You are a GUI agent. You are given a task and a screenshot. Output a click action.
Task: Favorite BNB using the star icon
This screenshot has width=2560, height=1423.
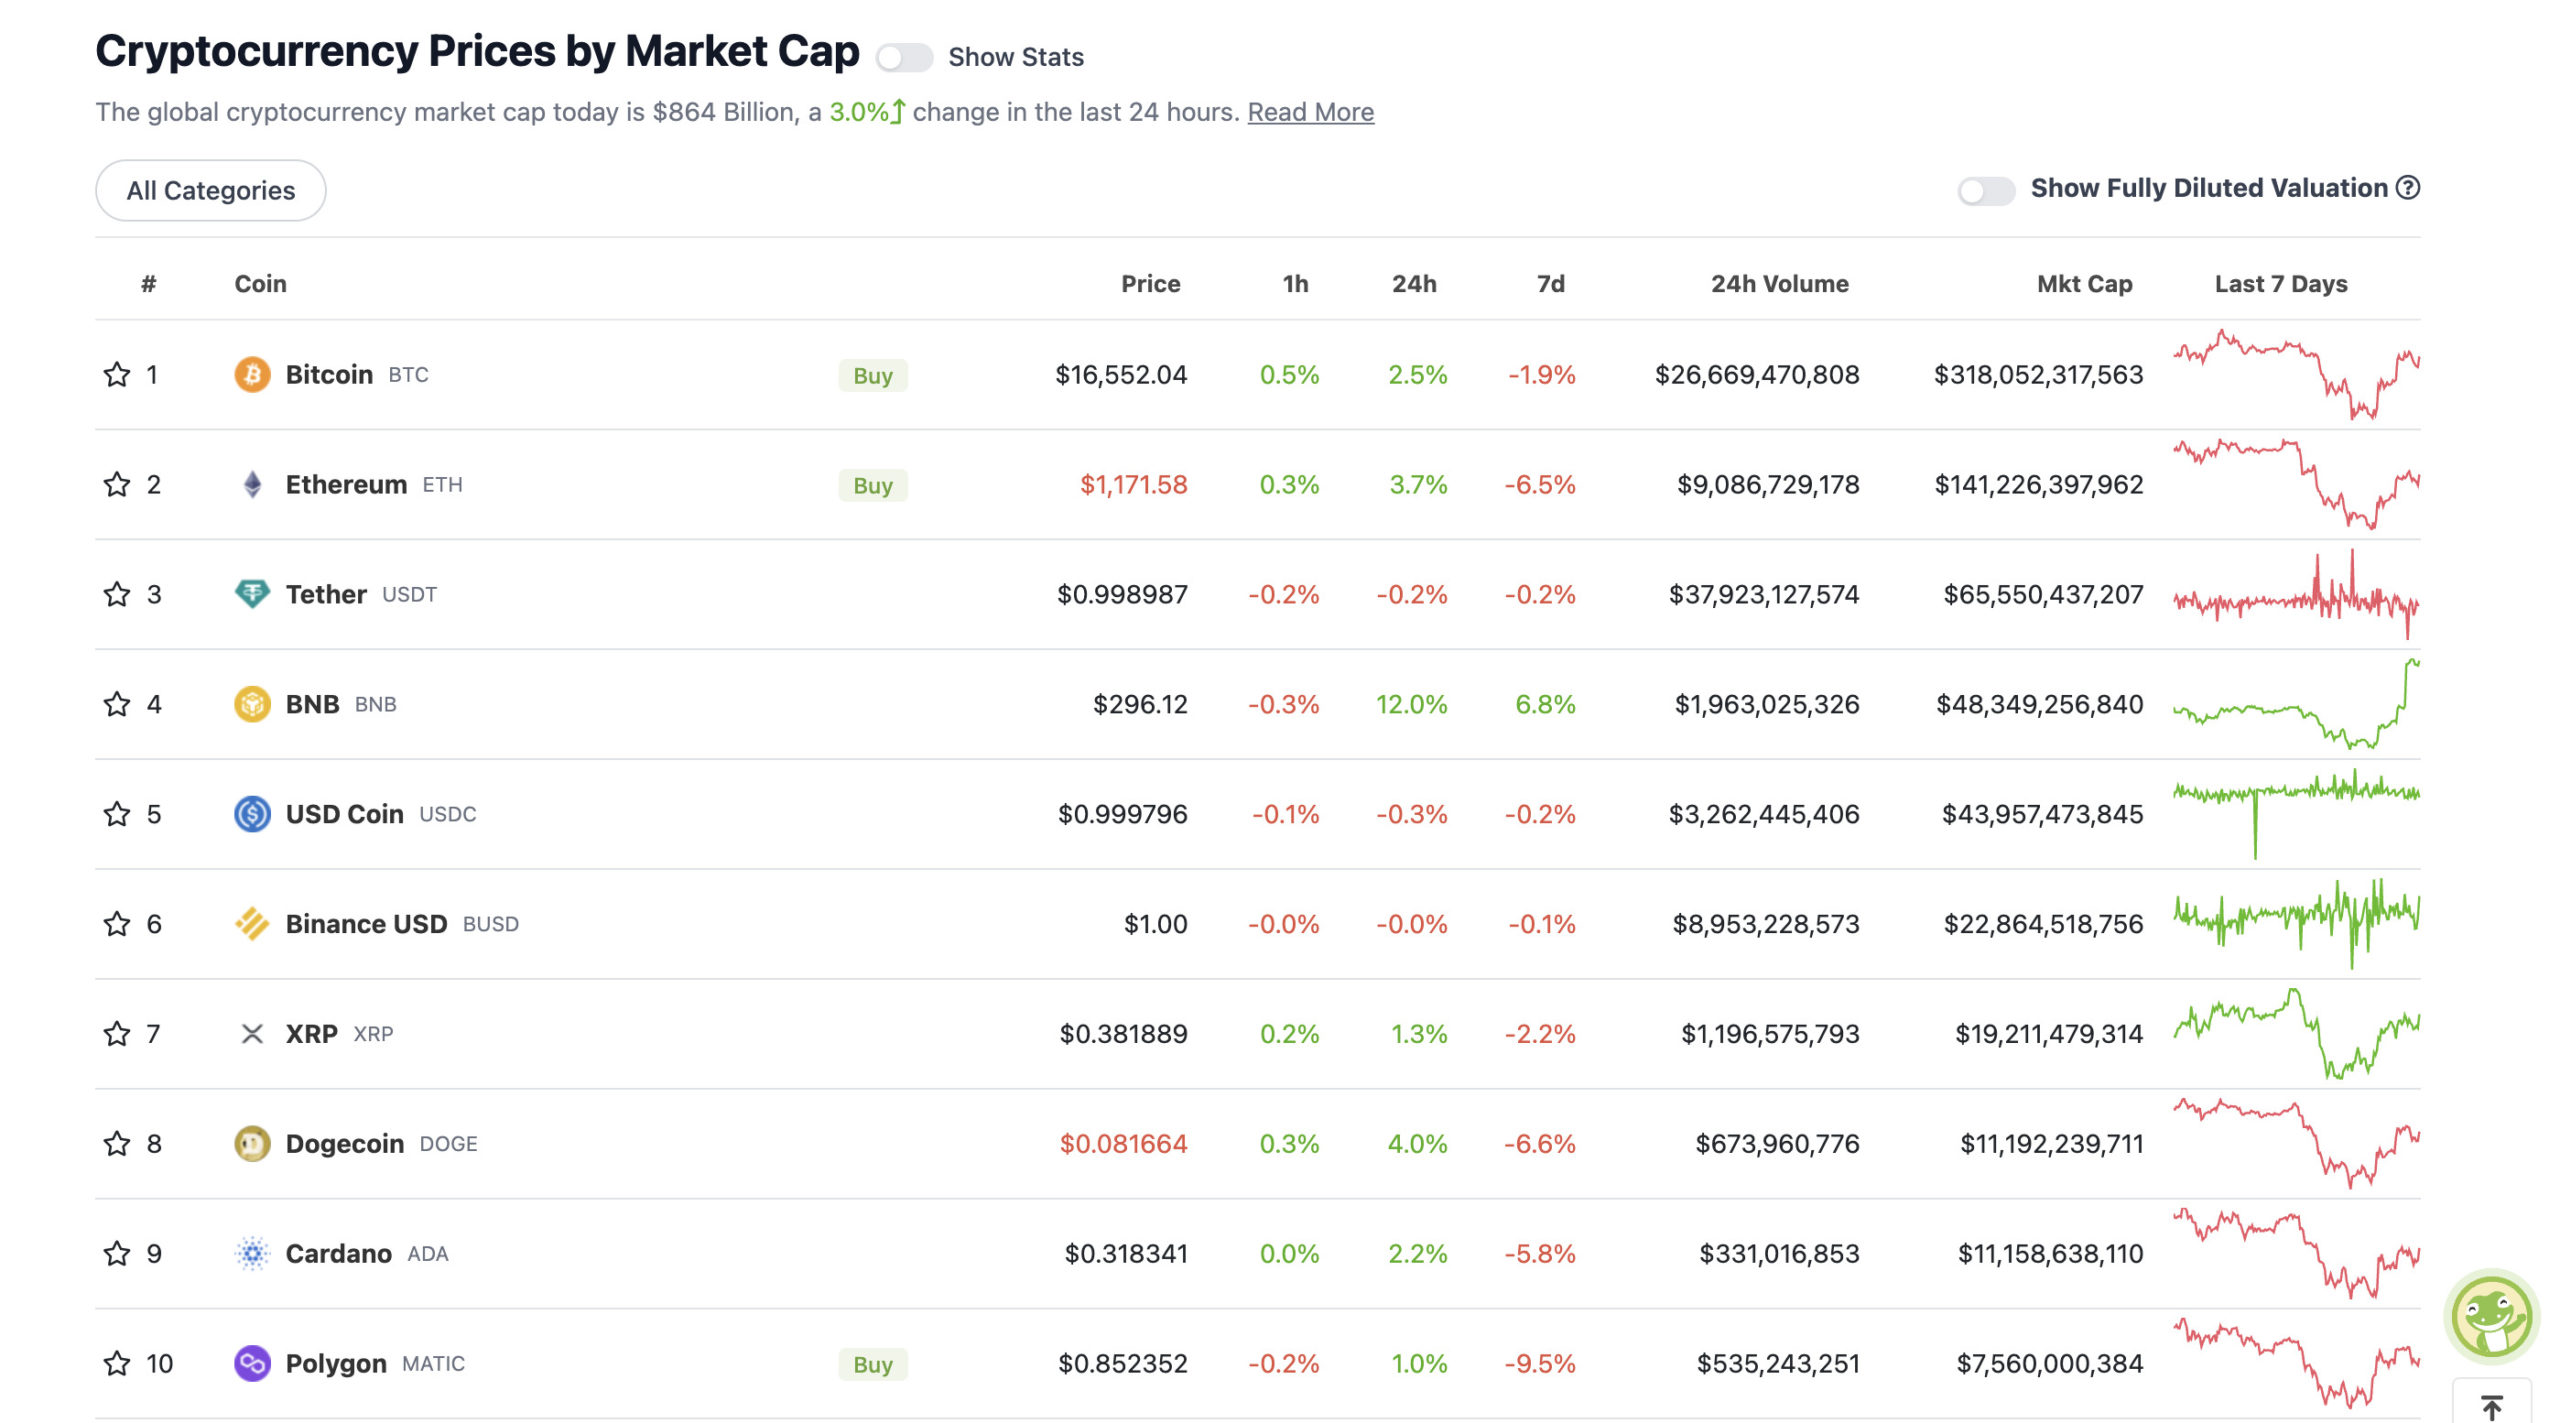[x=117, y=705]
